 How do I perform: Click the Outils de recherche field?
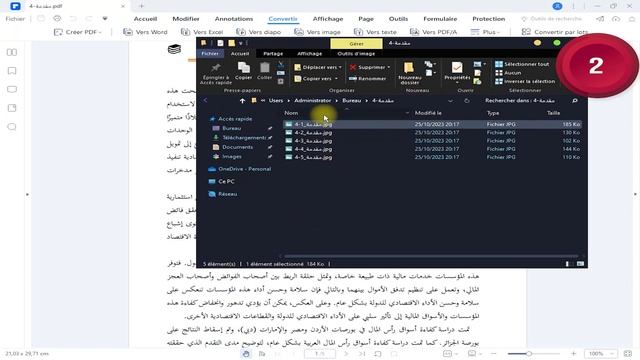click(552, 19)
